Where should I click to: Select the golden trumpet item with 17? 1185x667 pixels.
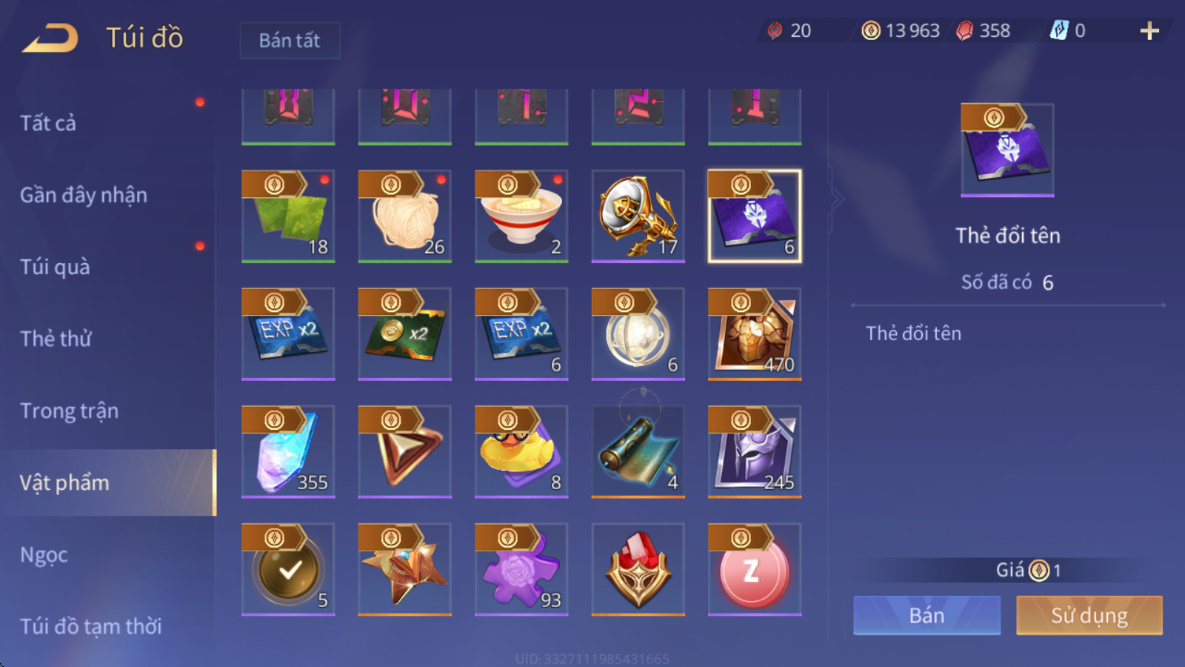(638, 216)
